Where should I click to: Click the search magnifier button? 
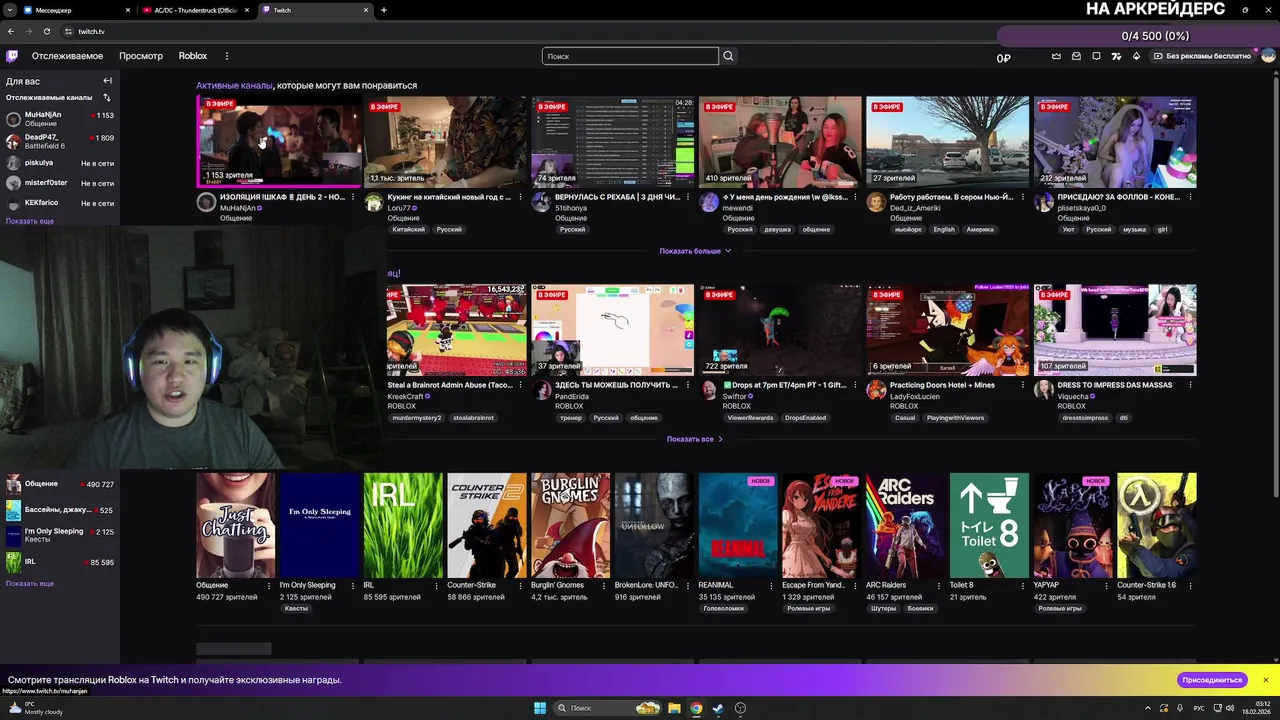point(728,56)
